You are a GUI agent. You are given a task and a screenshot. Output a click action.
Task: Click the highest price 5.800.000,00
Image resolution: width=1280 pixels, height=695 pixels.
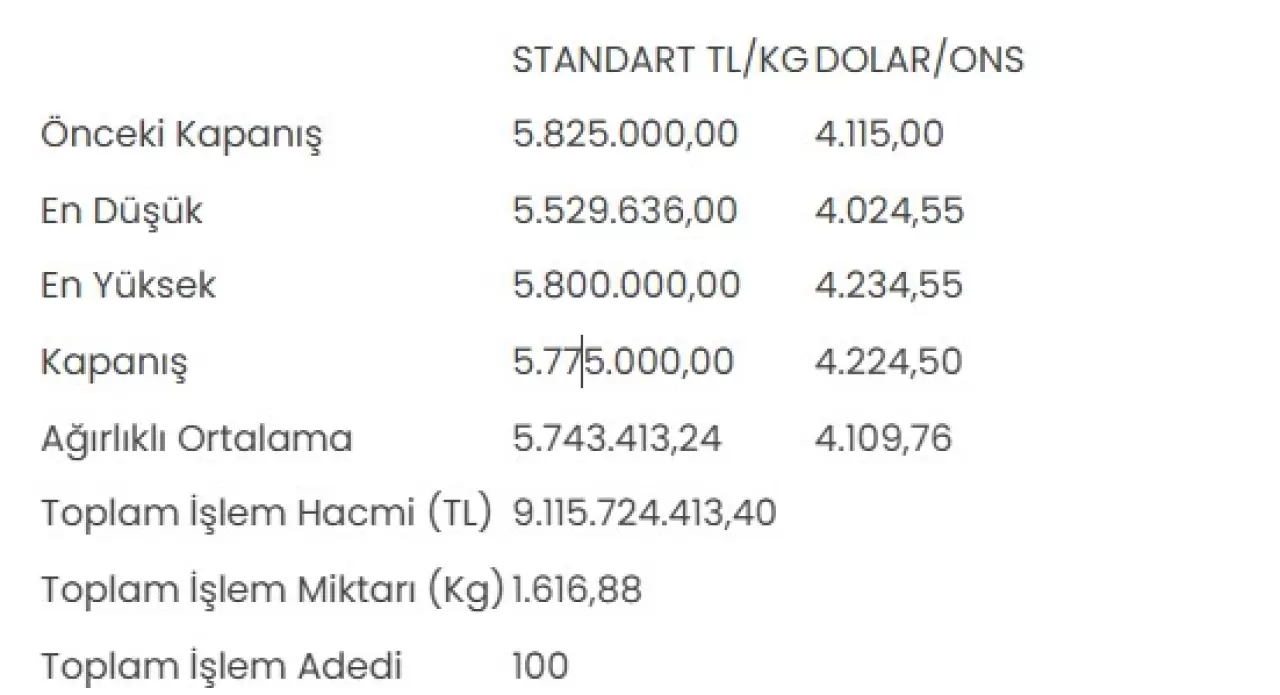626,285
